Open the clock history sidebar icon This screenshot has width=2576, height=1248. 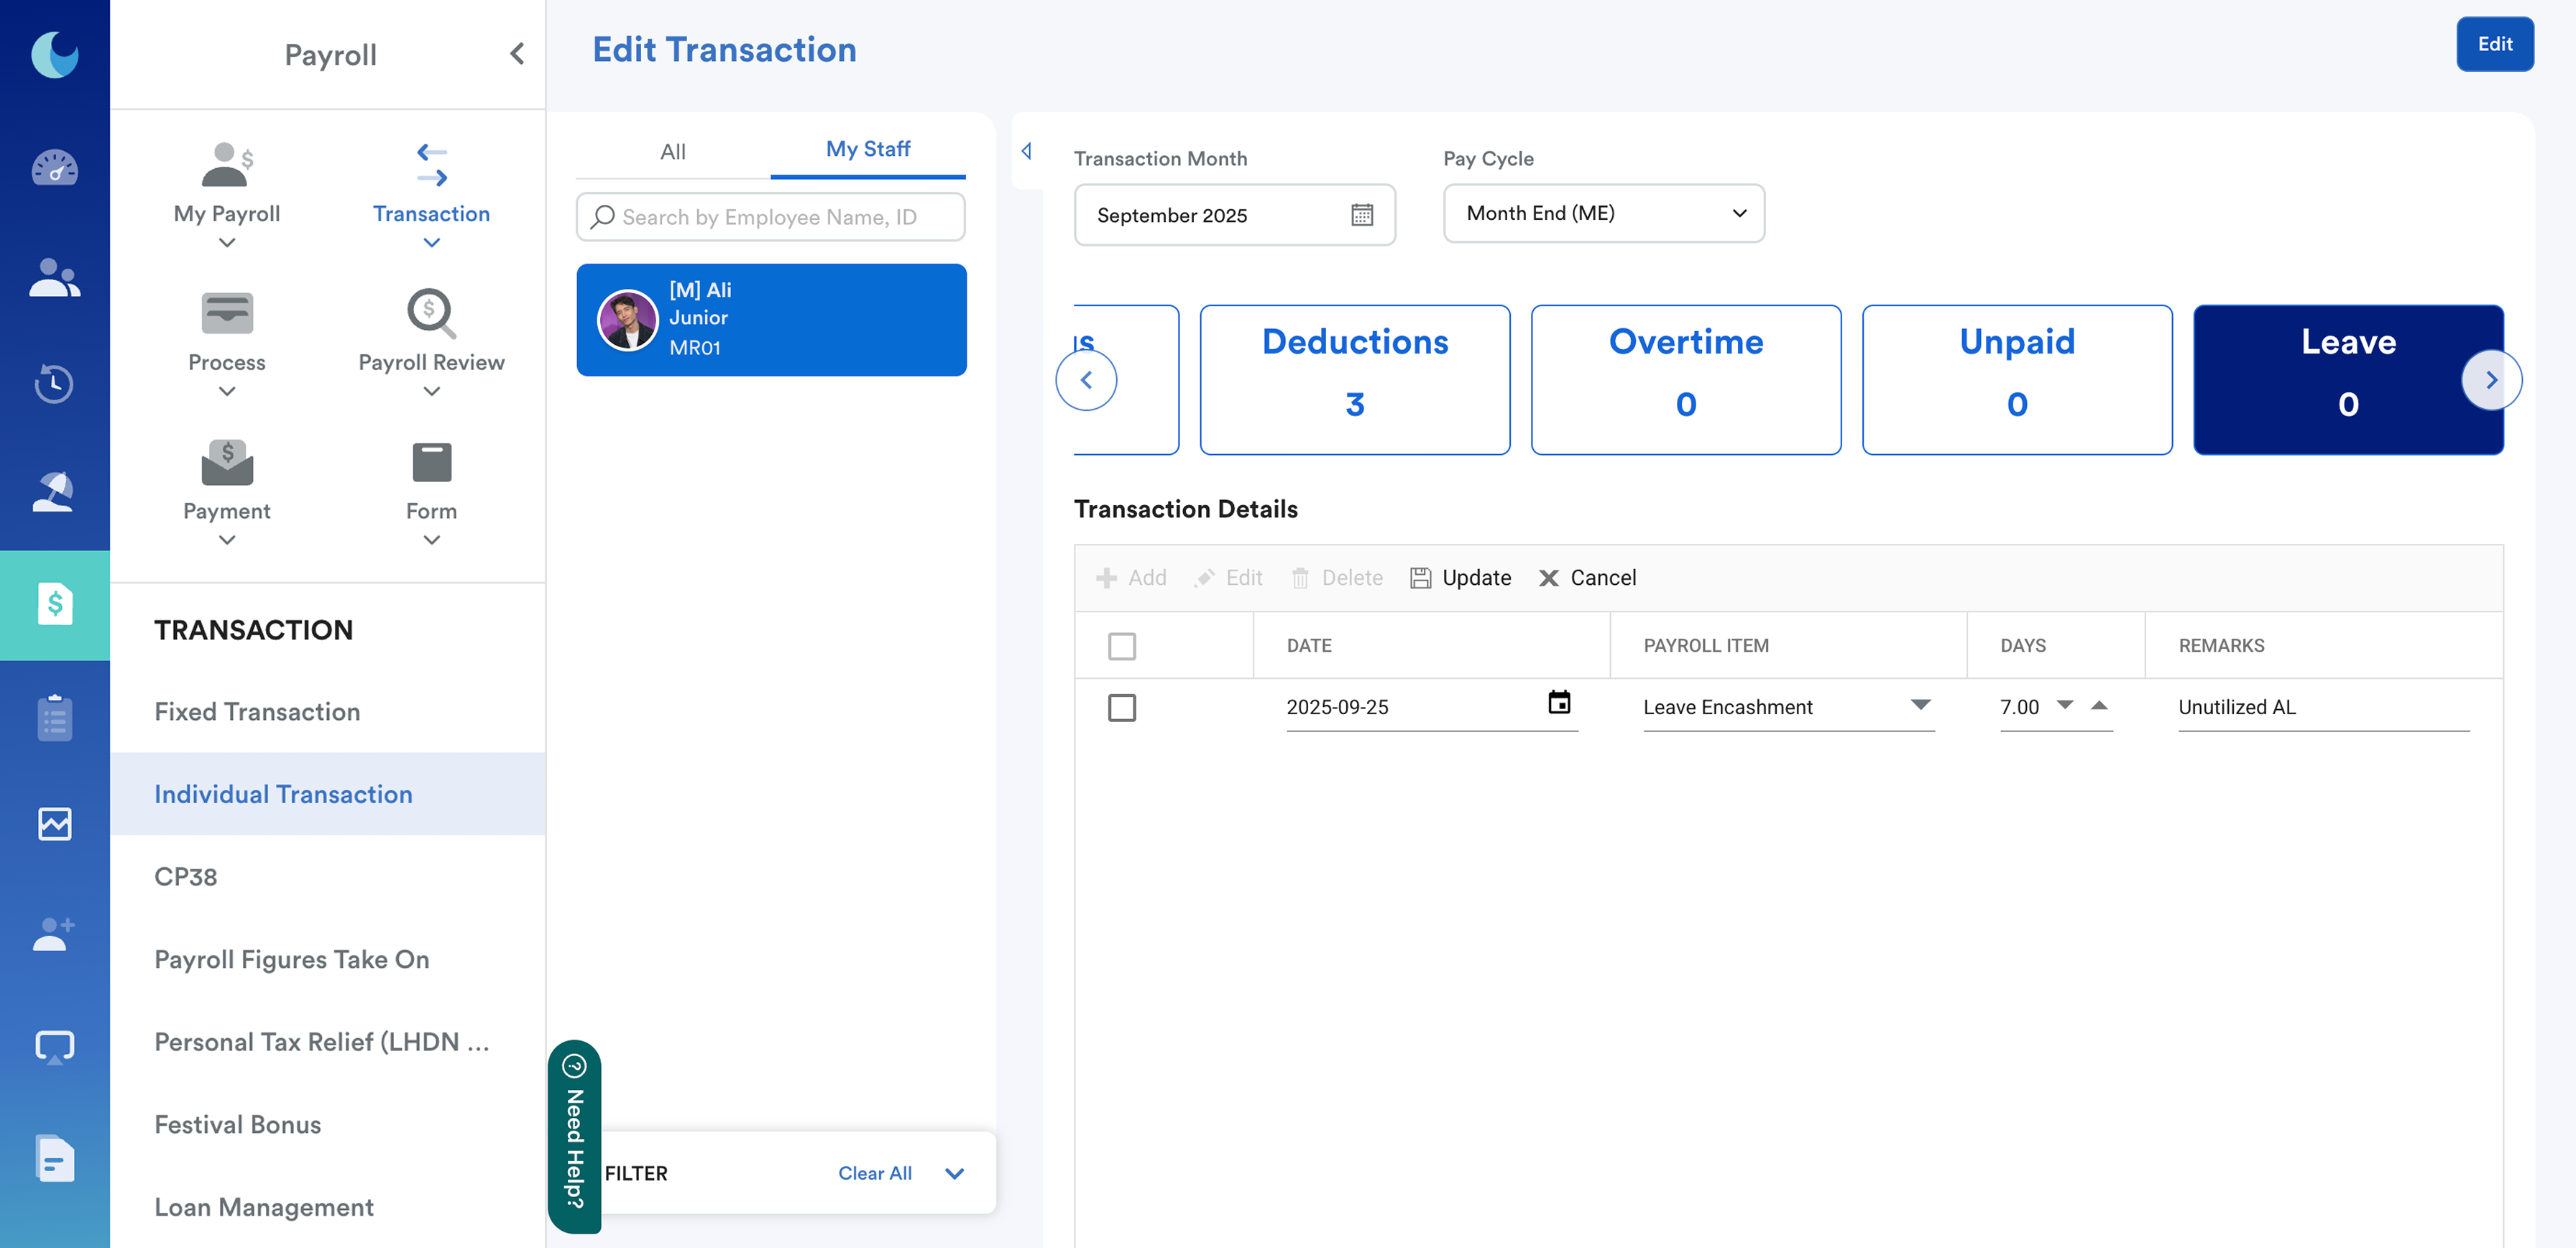click(x=54, y=384)
